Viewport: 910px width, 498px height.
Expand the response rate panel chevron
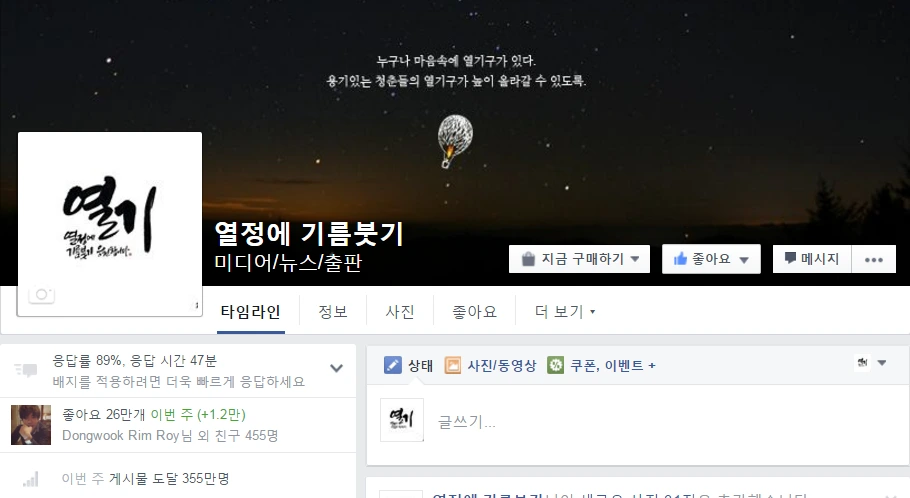[x=336, y=368]
